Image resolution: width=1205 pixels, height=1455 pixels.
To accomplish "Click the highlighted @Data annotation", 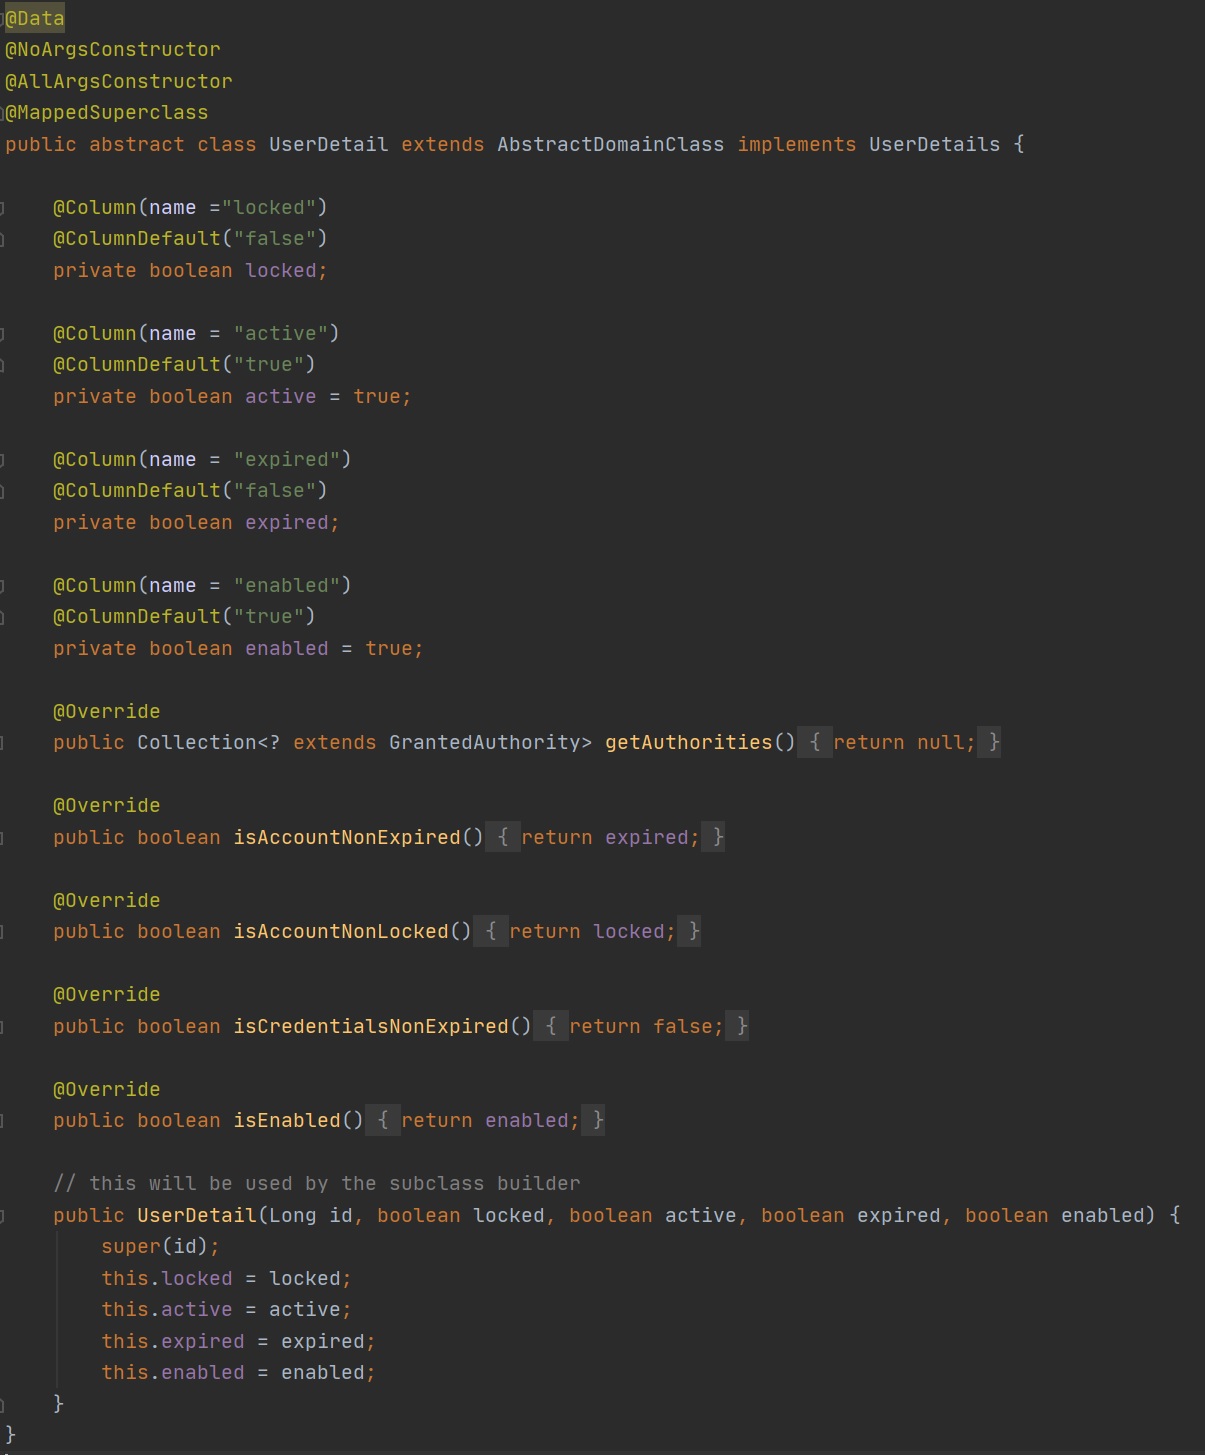I will pos(35,18).
